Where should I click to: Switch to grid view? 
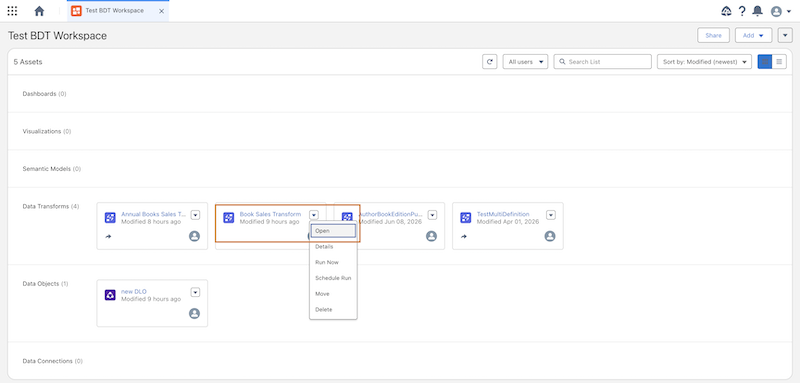click(765, 62)
